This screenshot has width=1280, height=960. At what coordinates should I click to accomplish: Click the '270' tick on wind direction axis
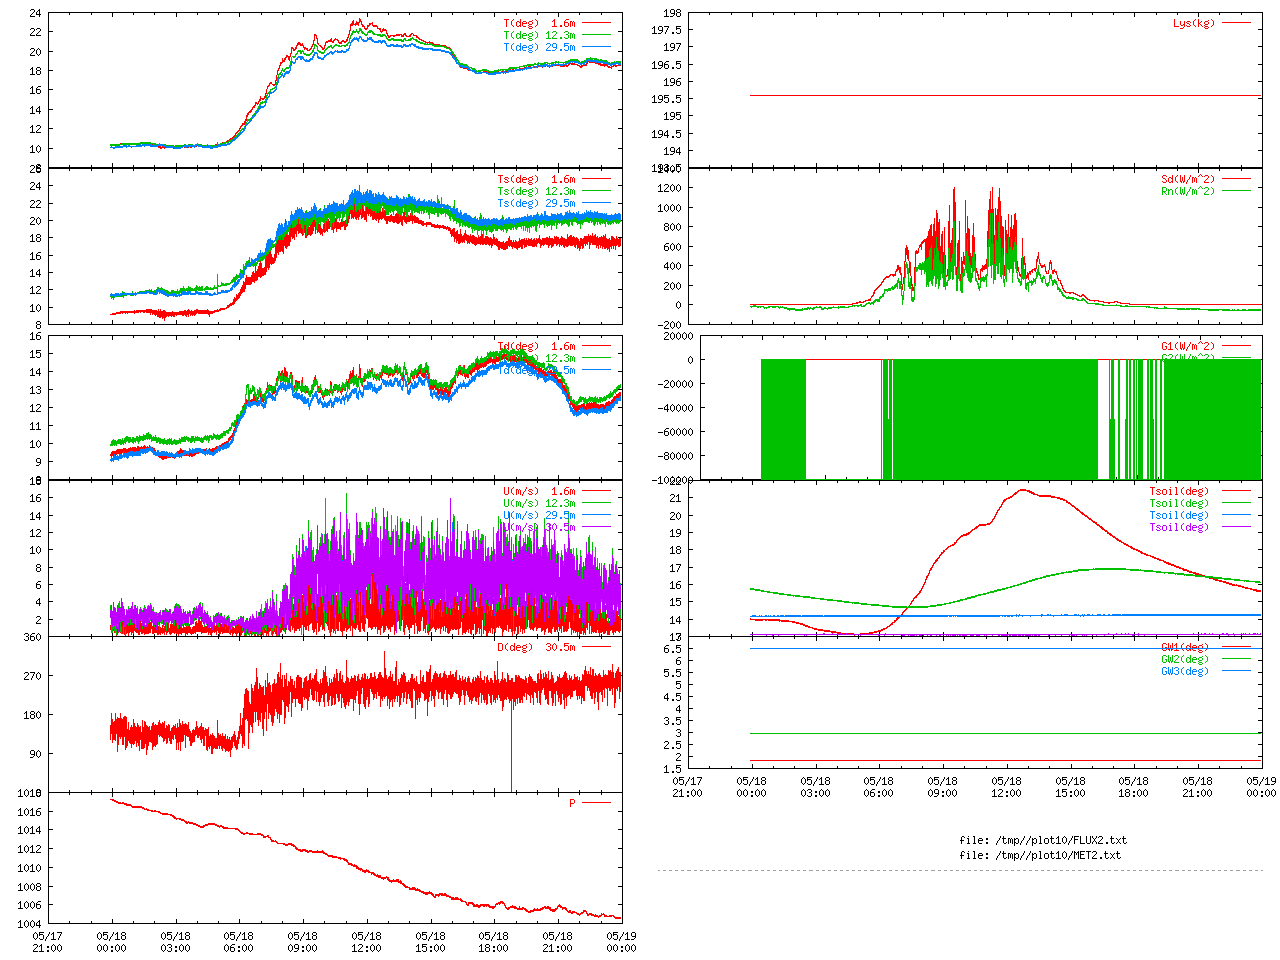(33, 676)
